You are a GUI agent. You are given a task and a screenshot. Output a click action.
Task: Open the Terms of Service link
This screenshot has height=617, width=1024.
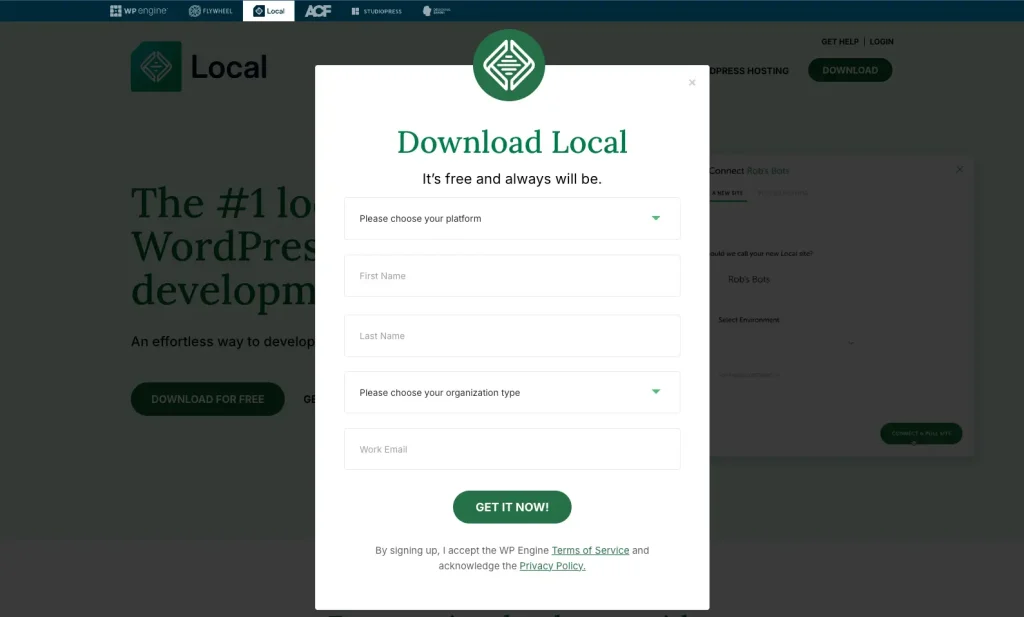(590, 550)
